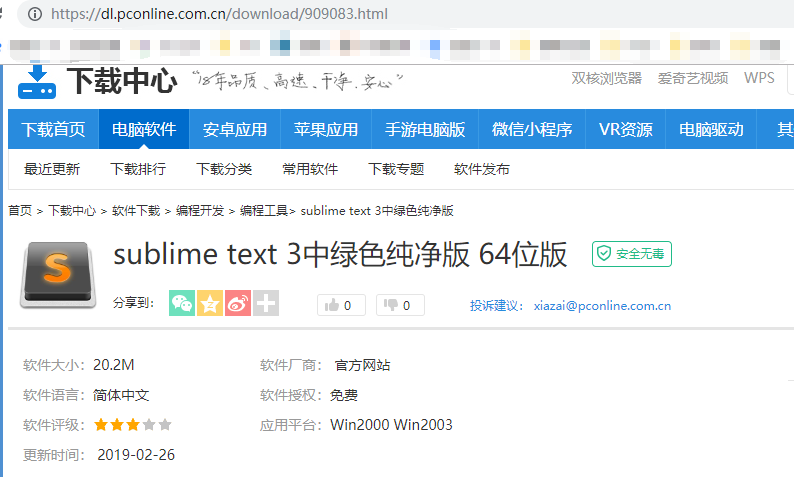
Task: Select the 电脑软件 tab
Action: pos(144,129)
